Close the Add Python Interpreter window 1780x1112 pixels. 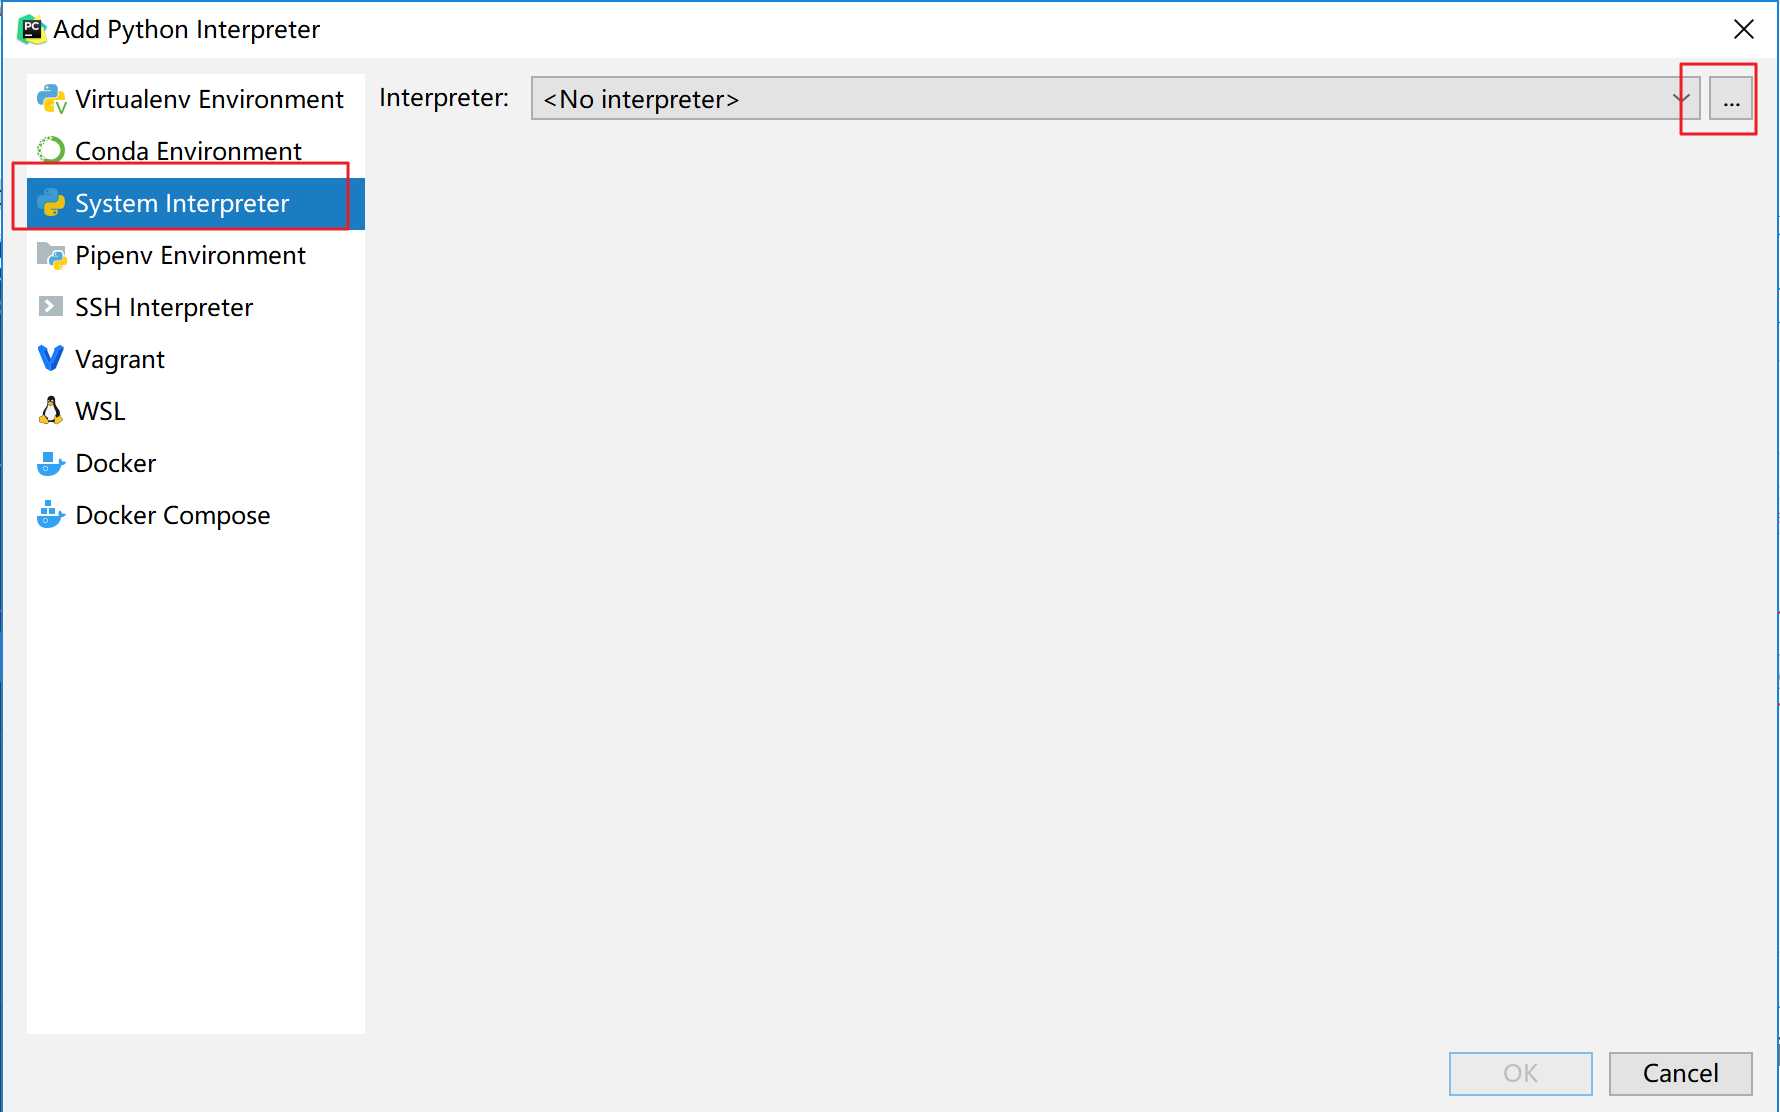coord(1744,29)
